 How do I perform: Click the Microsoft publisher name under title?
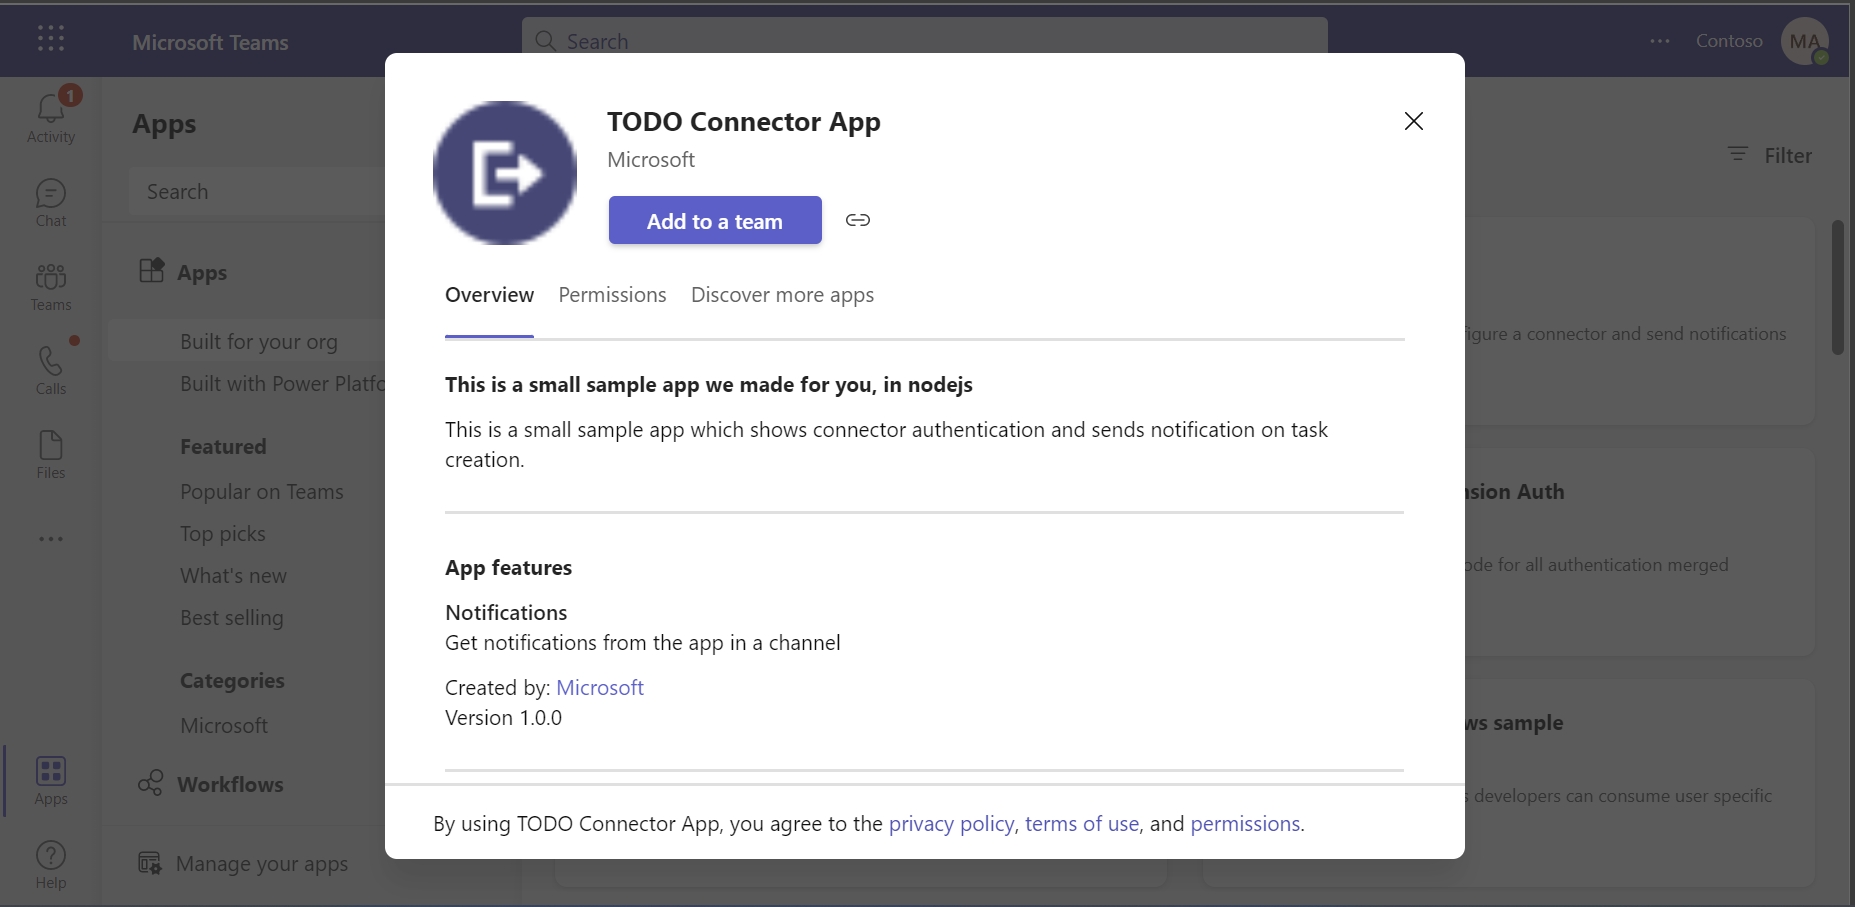(651, 160)
